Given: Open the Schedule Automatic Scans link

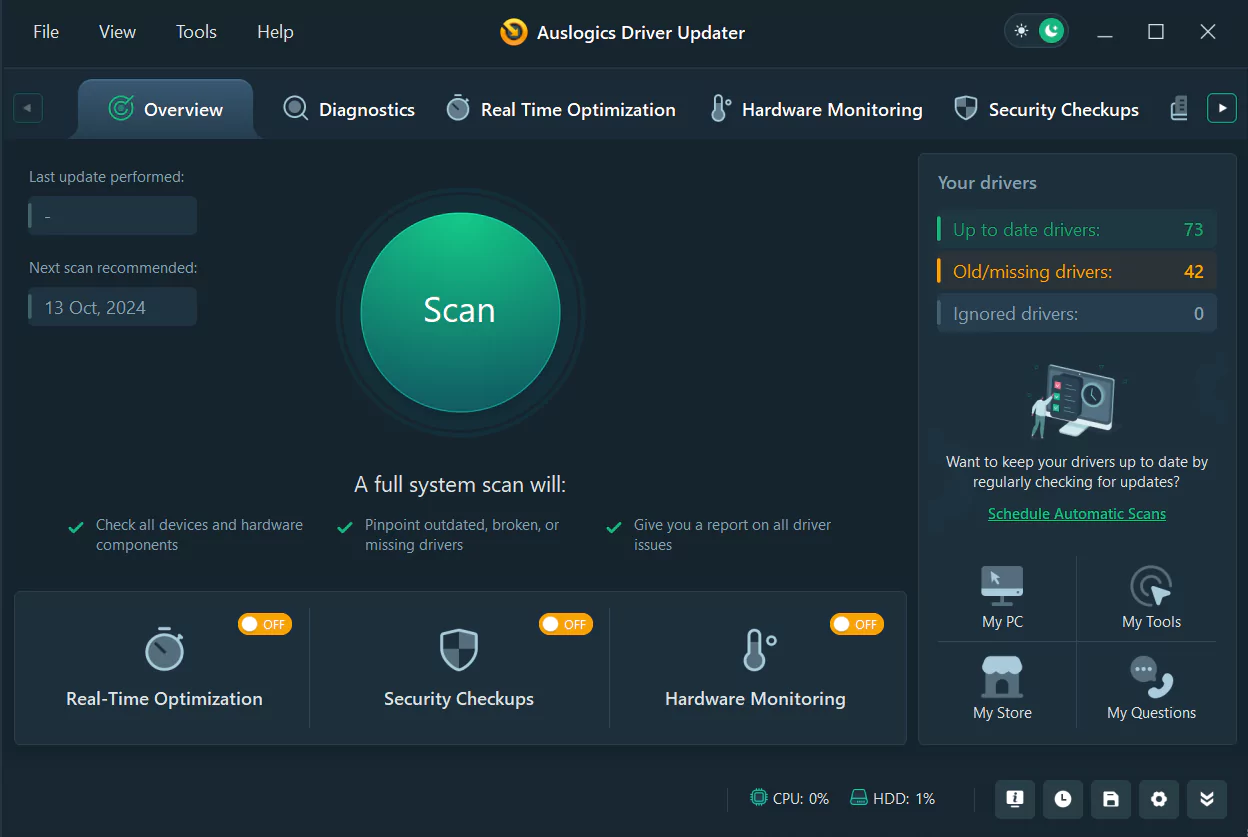Looking at the screenshot, I should (x=1076, y=513).
